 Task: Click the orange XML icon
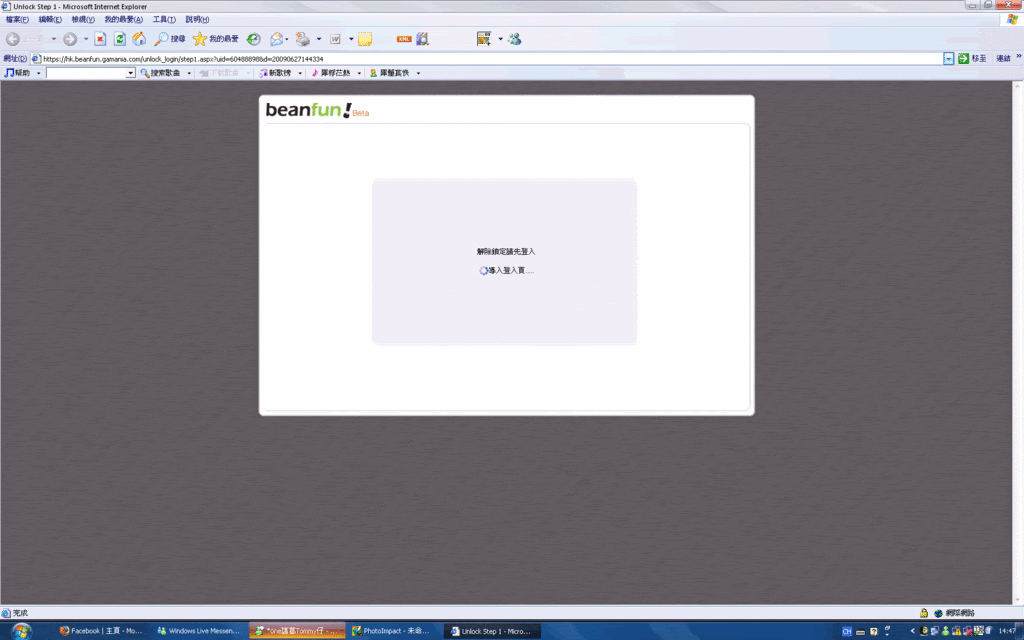(404, 39)
